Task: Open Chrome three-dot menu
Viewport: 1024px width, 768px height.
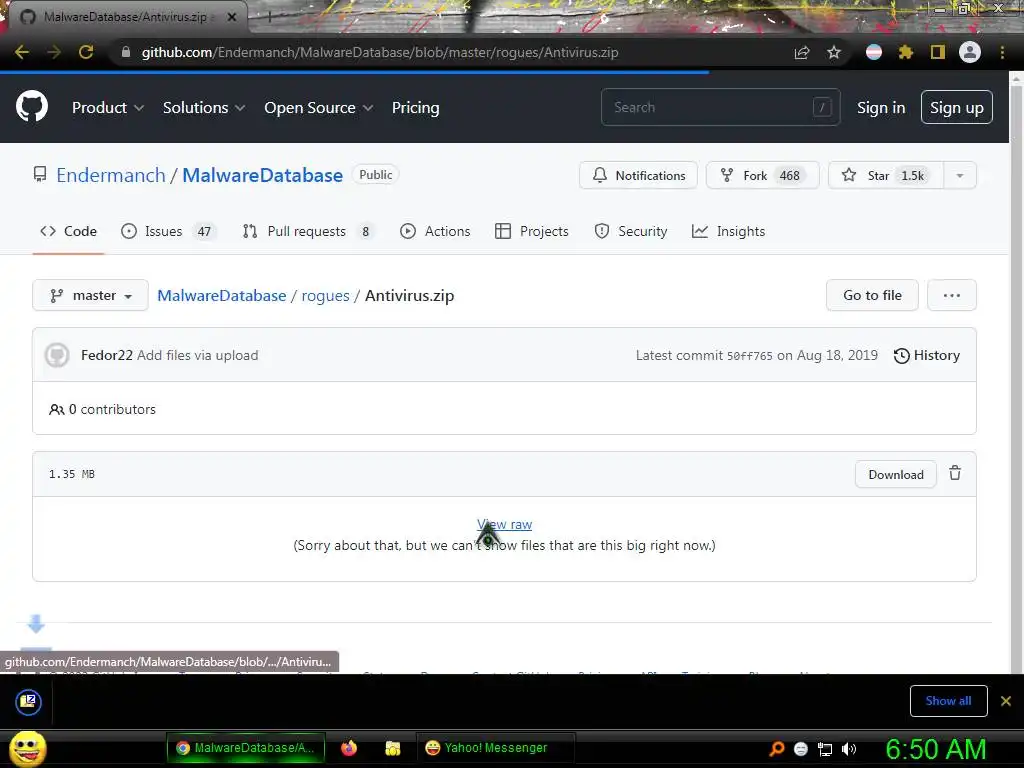Action: (1002, 52)
